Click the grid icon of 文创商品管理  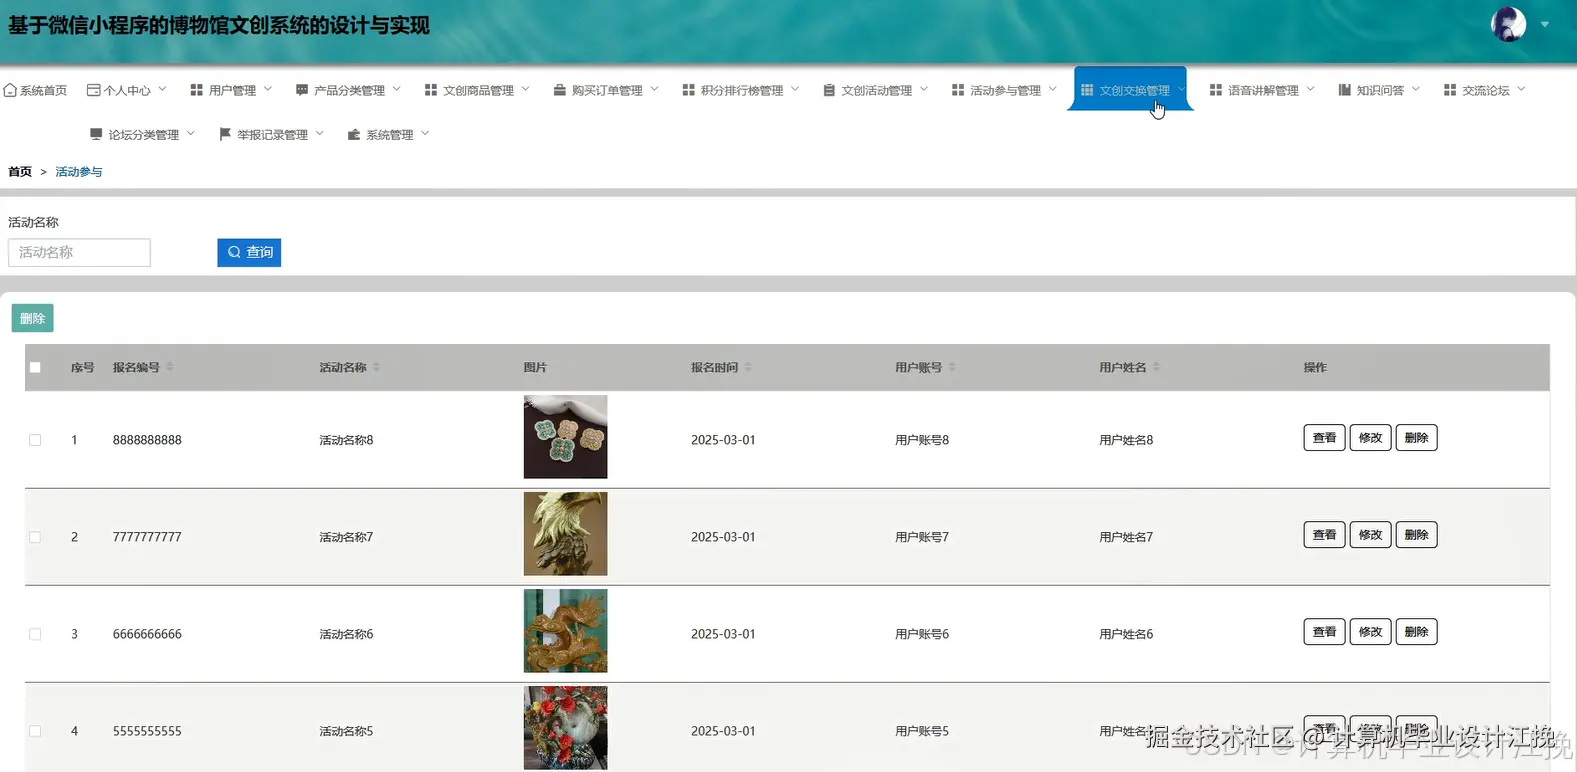click(431, 90)
